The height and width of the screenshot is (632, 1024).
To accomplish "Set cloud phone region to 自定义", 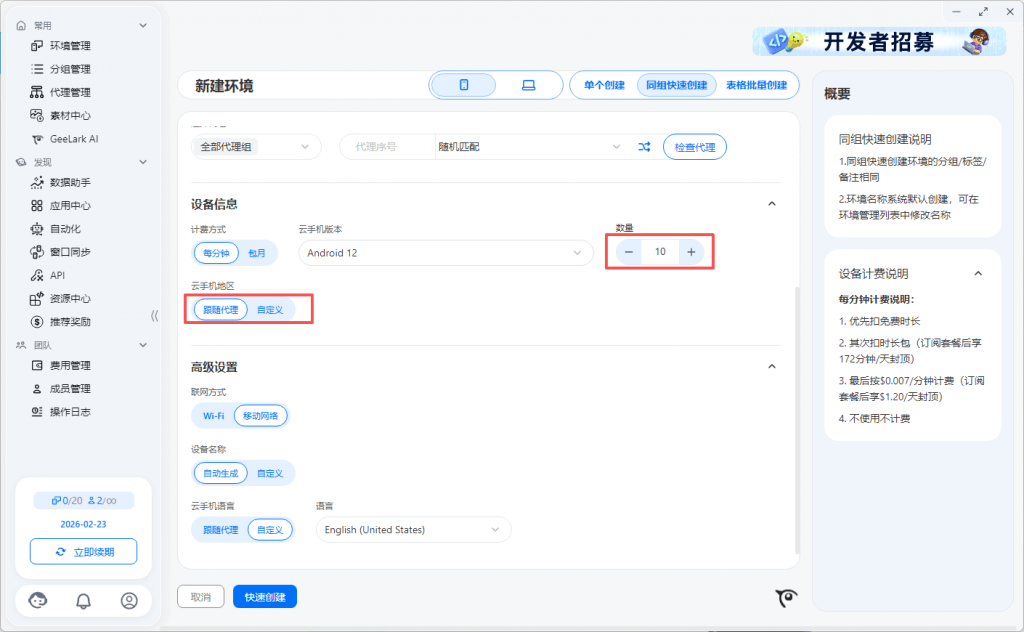I will 269,310.
